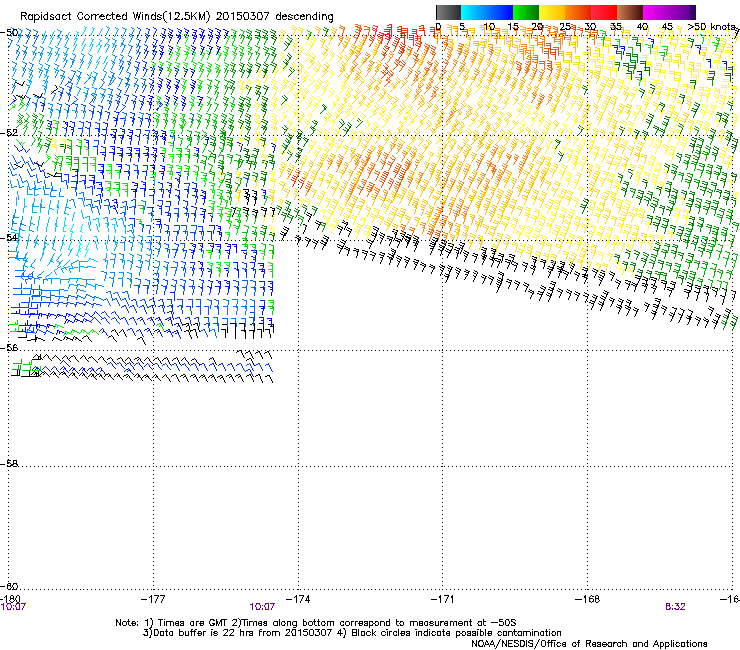Click the '20150307' date in the title
This screenshot has height=650, width=740.
243,17
